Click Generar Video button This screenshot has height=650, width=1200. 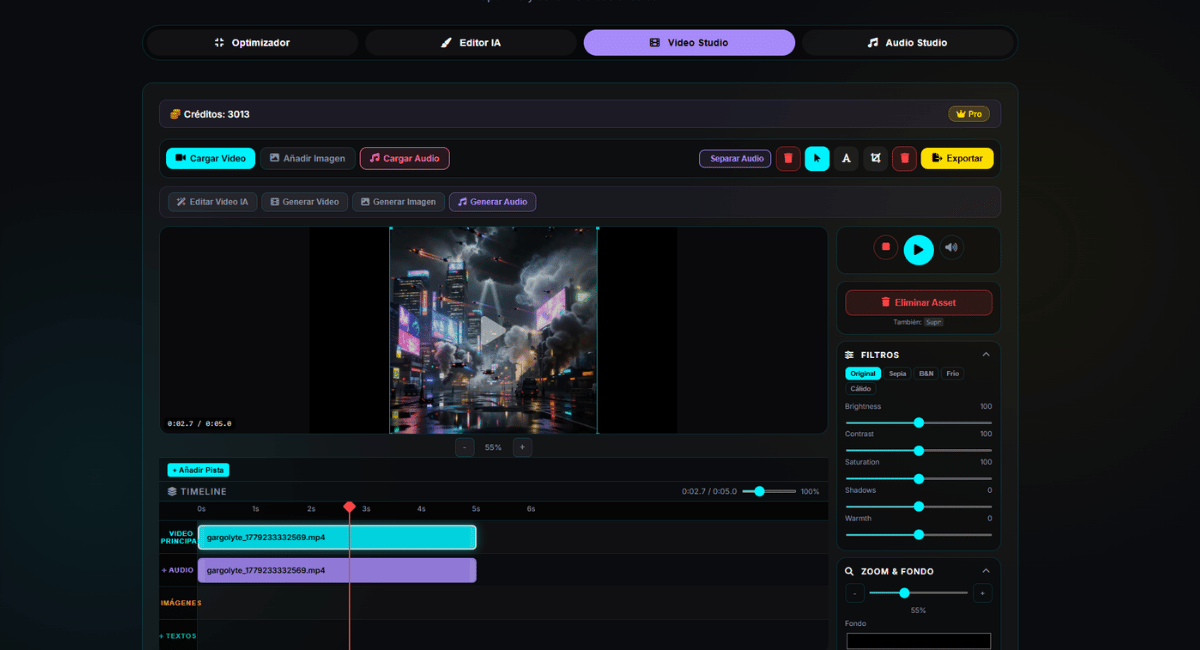pyautogui.click(x=304, y=202)
